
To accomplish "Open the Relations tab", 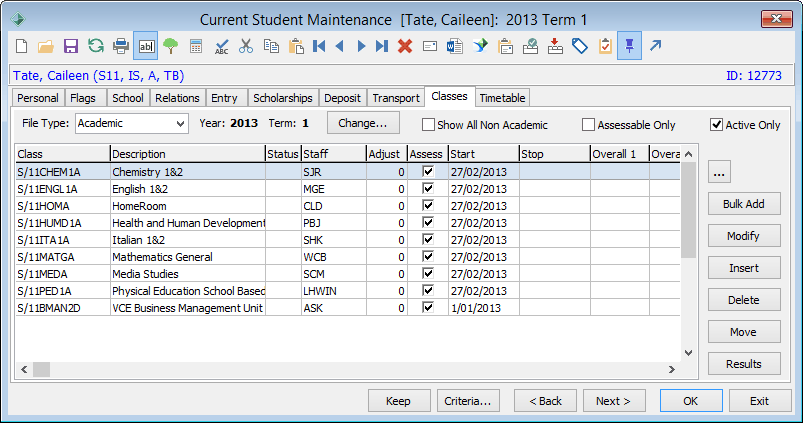I will [177, 98].
